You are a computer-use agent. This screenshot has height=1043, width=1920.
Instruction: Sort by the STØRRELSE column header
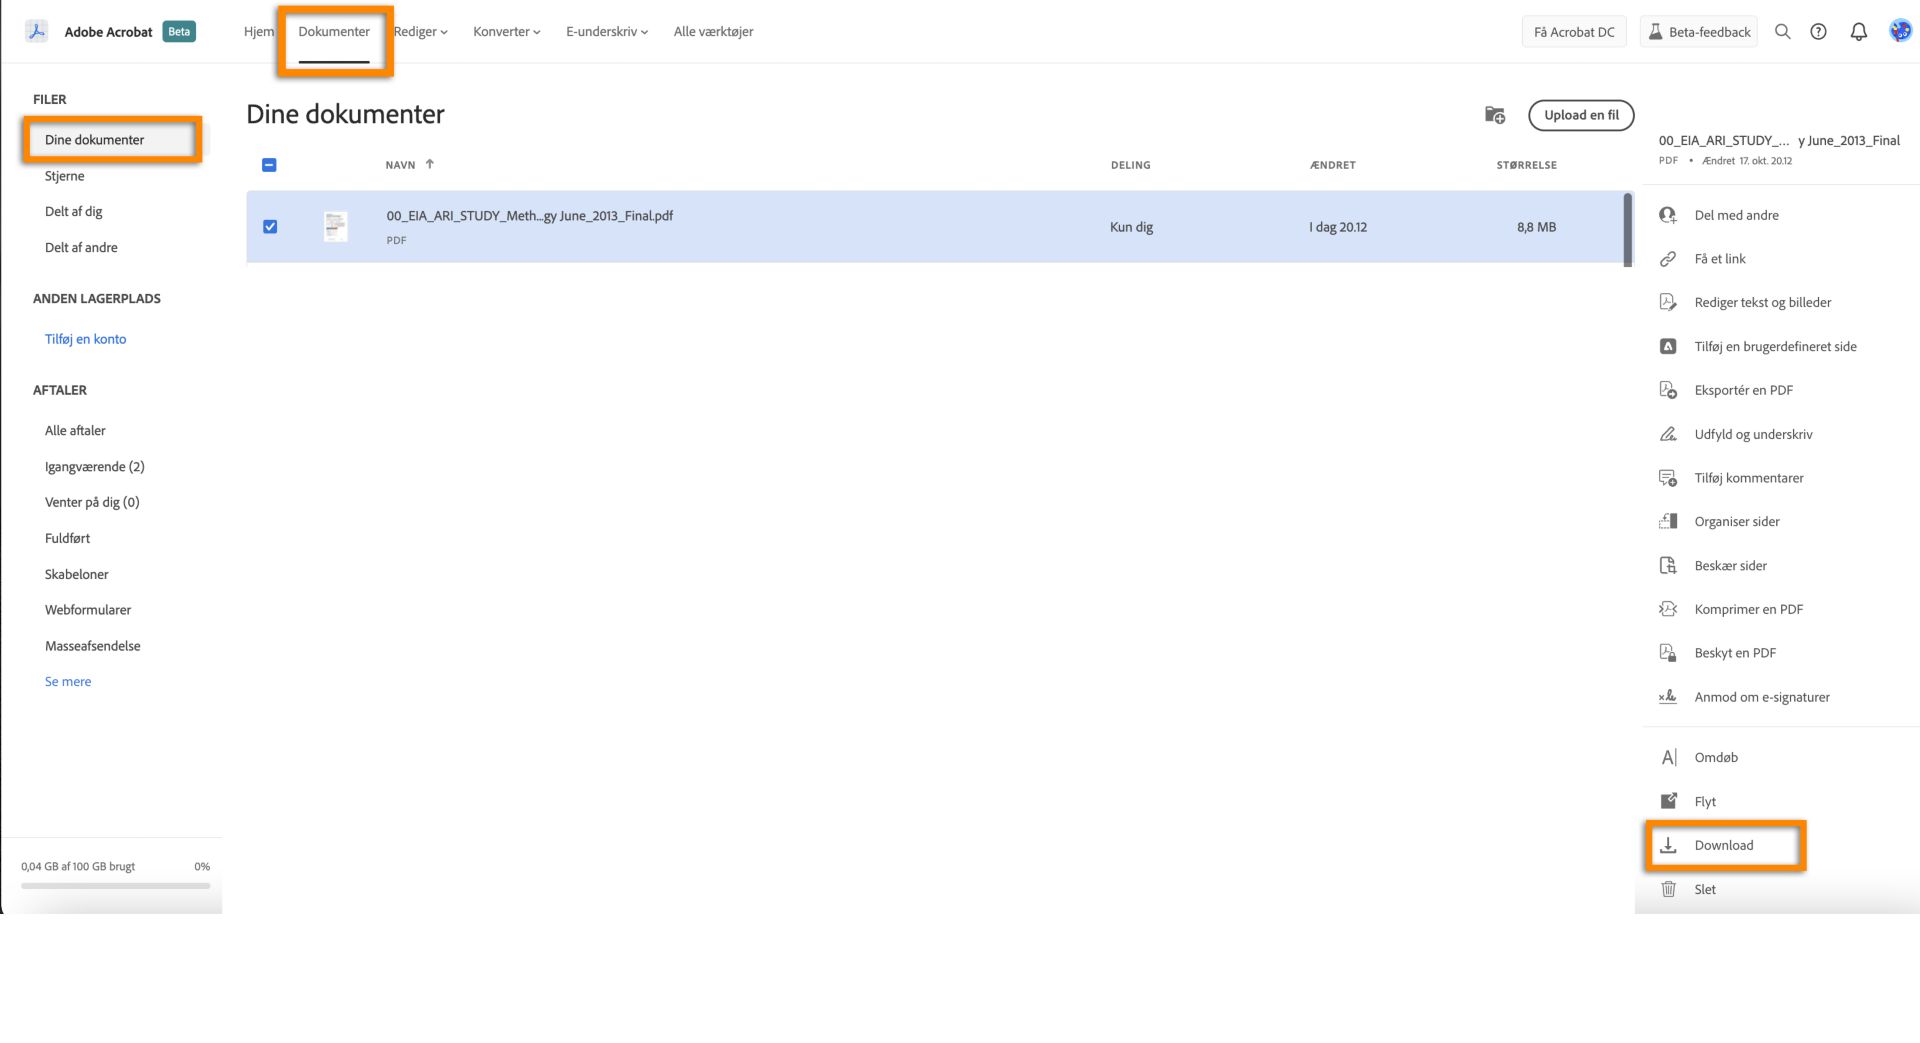[x=1526, y=165]
